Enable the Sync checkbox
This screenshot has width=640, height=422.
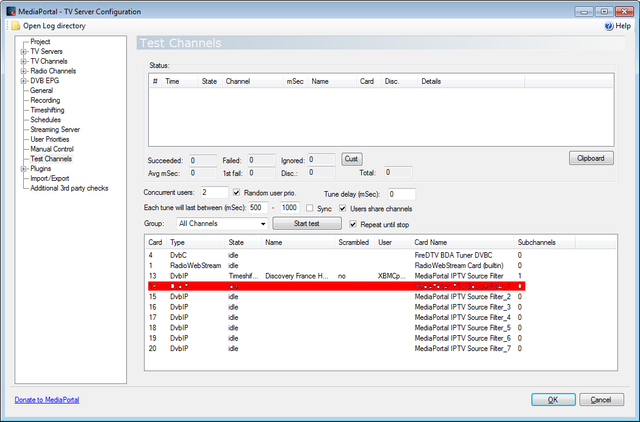click(309, 208)
